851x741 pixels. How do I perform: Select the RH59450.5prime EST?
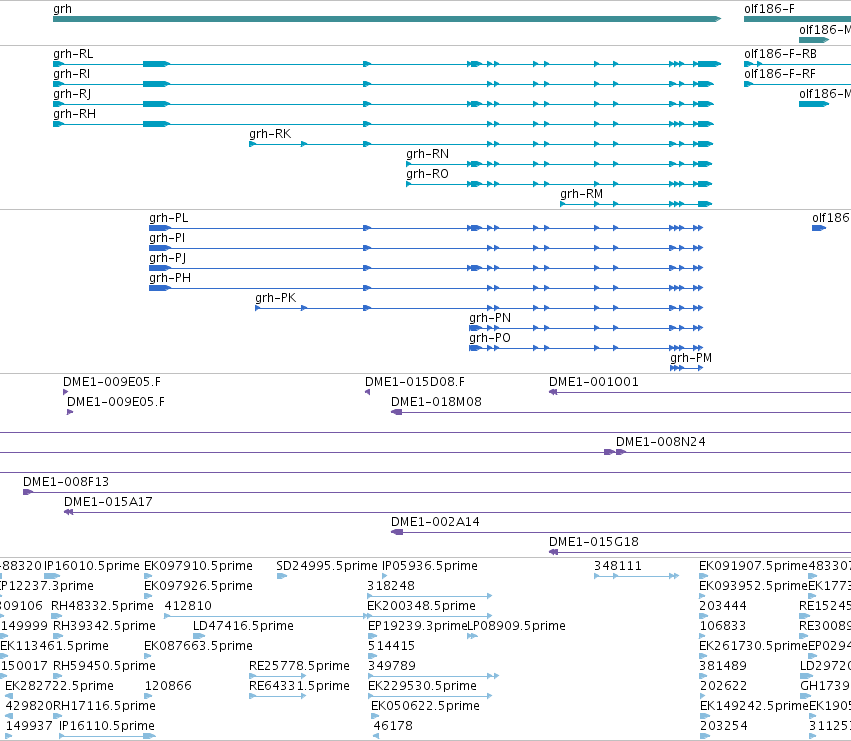tap(104, 666)
